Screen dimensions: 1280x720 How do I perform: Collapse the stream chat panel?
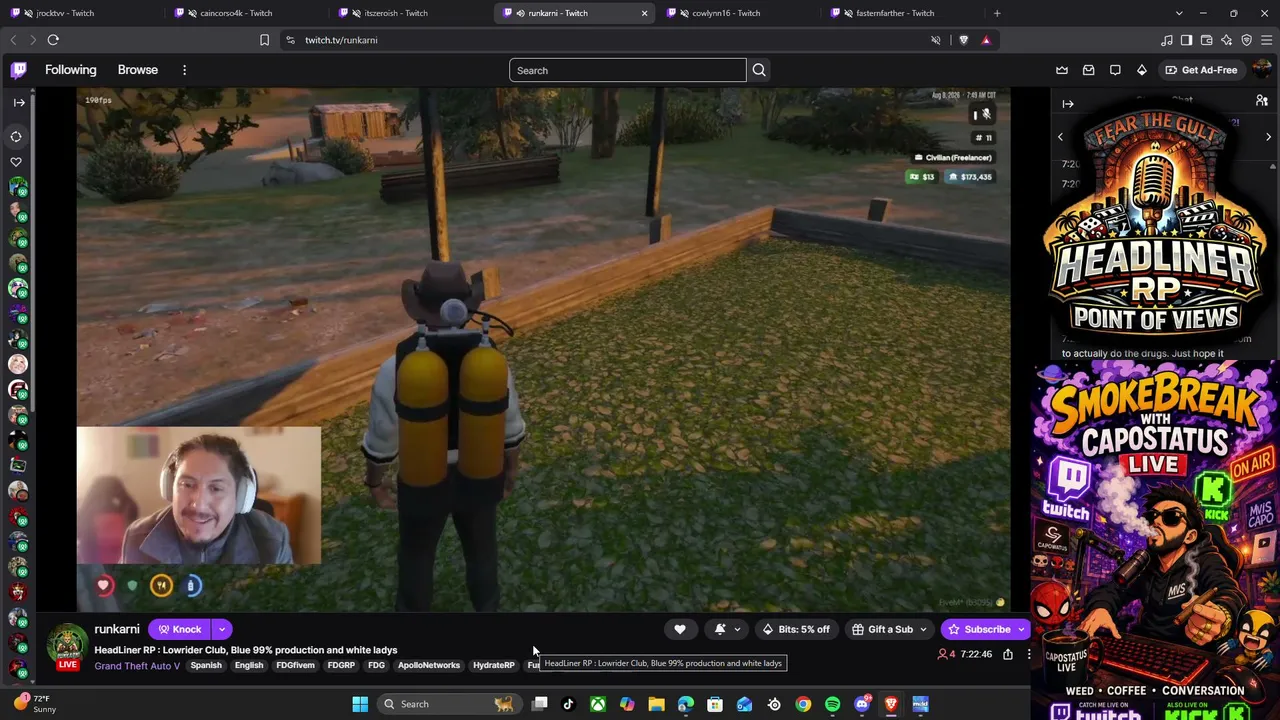point(1068,104)
